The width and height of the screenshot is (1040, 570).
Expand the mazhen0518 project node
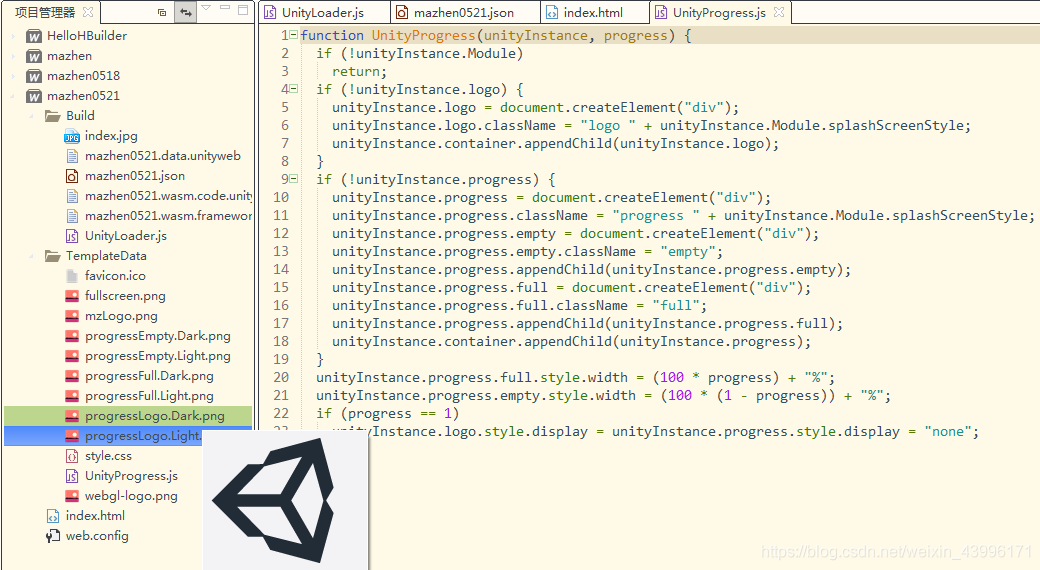coord(13,76)
